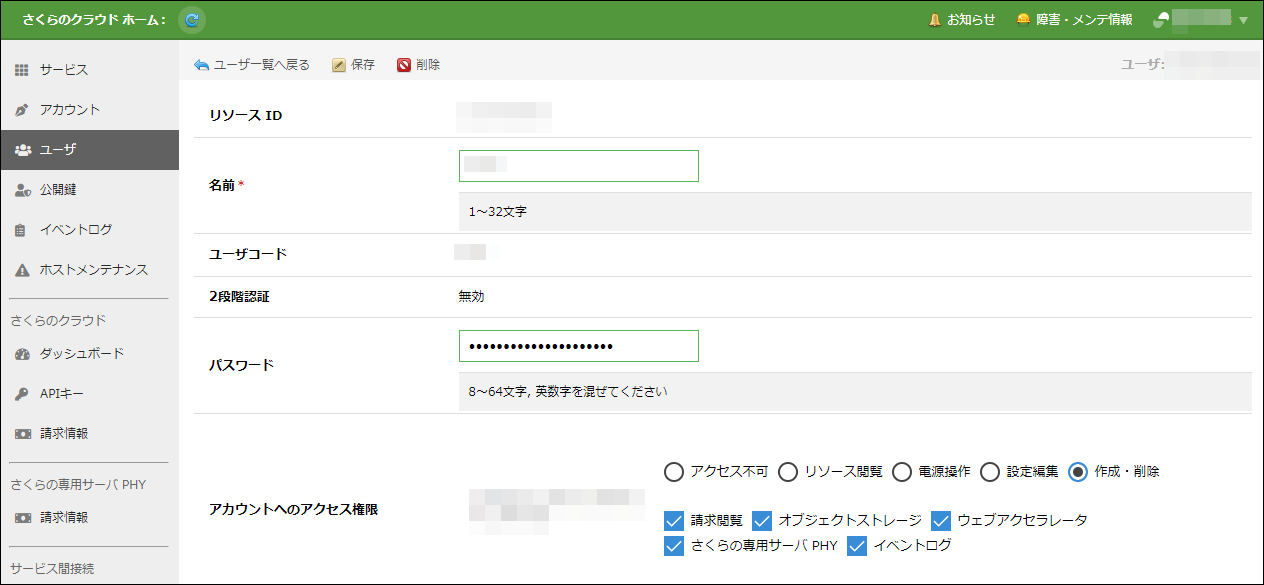This screenshot has width=1264, height=585.
Task: Open APIキー key icon in sidebar
Action: coord(22,394)
